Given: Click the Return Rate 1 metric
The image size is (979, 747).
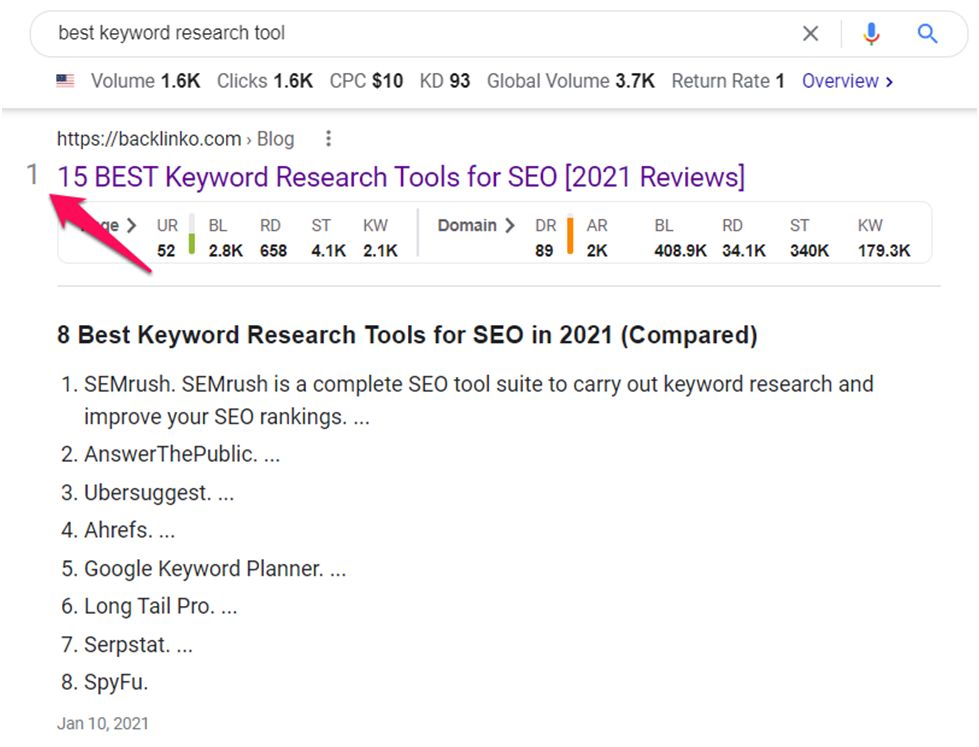Looking at the screenshot, I should 728,81.
